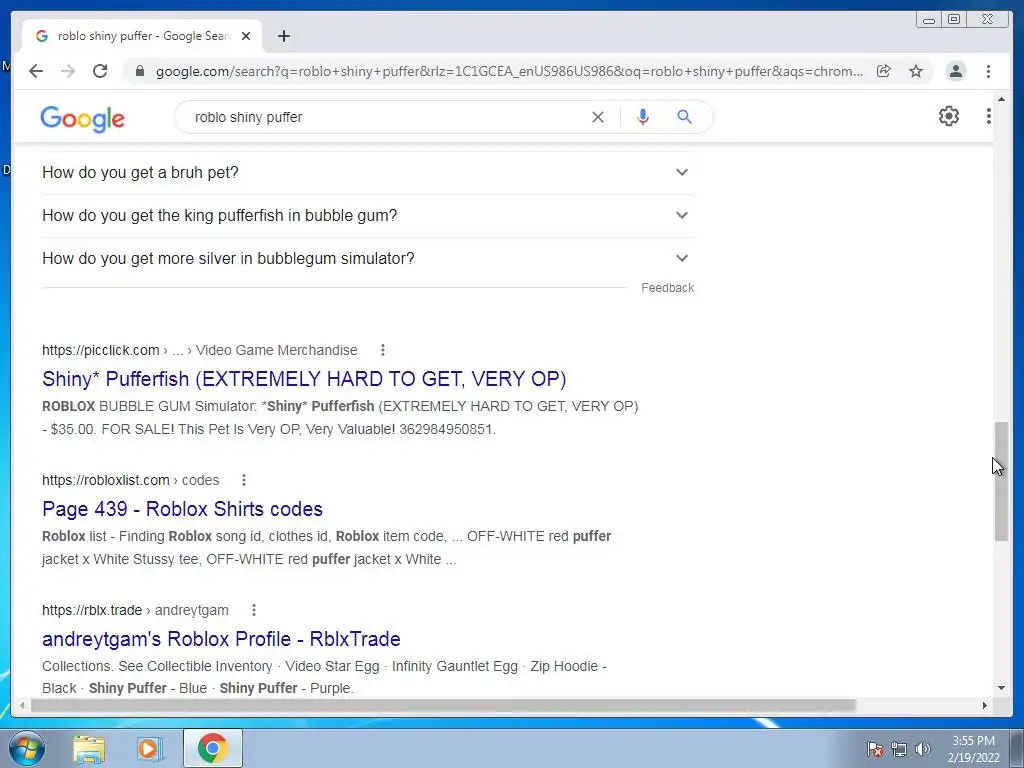
Task: Click the https://robloxlist.com › codes URL
Action: pyautogui.click(x=131, y=480)
